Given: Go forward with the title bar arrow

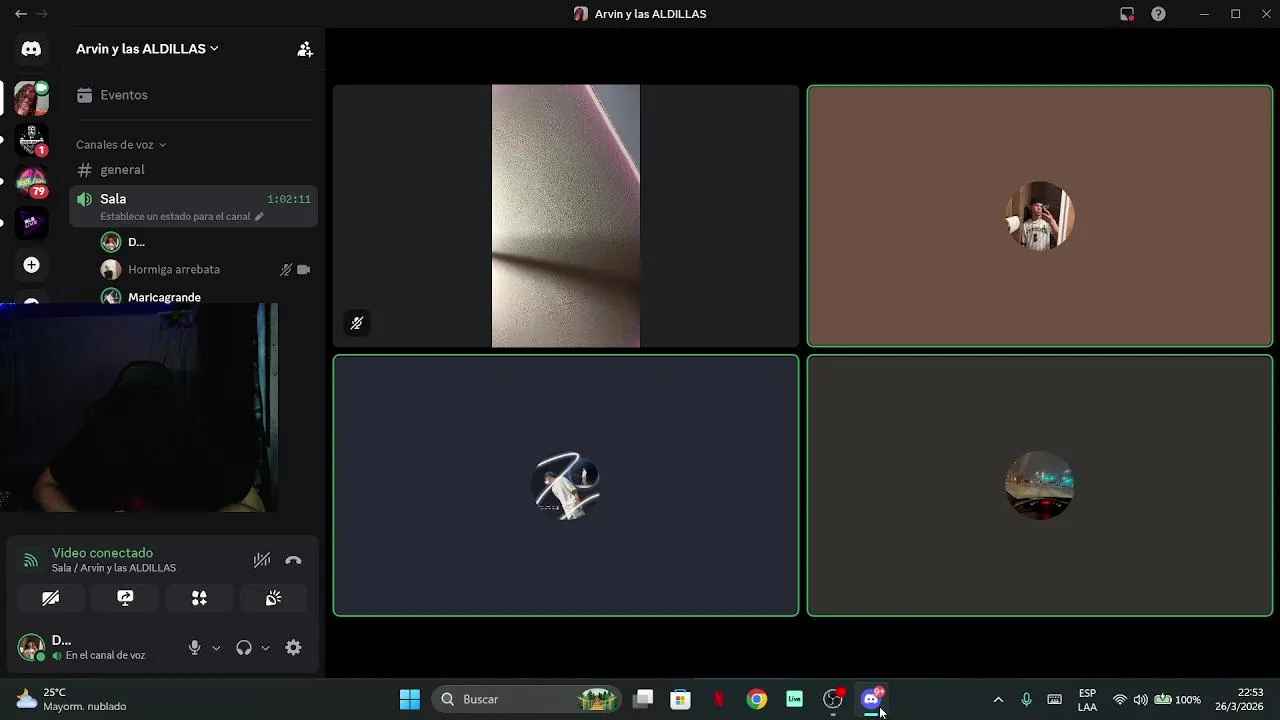Looking at the screenshot, I should click(42, 14).
